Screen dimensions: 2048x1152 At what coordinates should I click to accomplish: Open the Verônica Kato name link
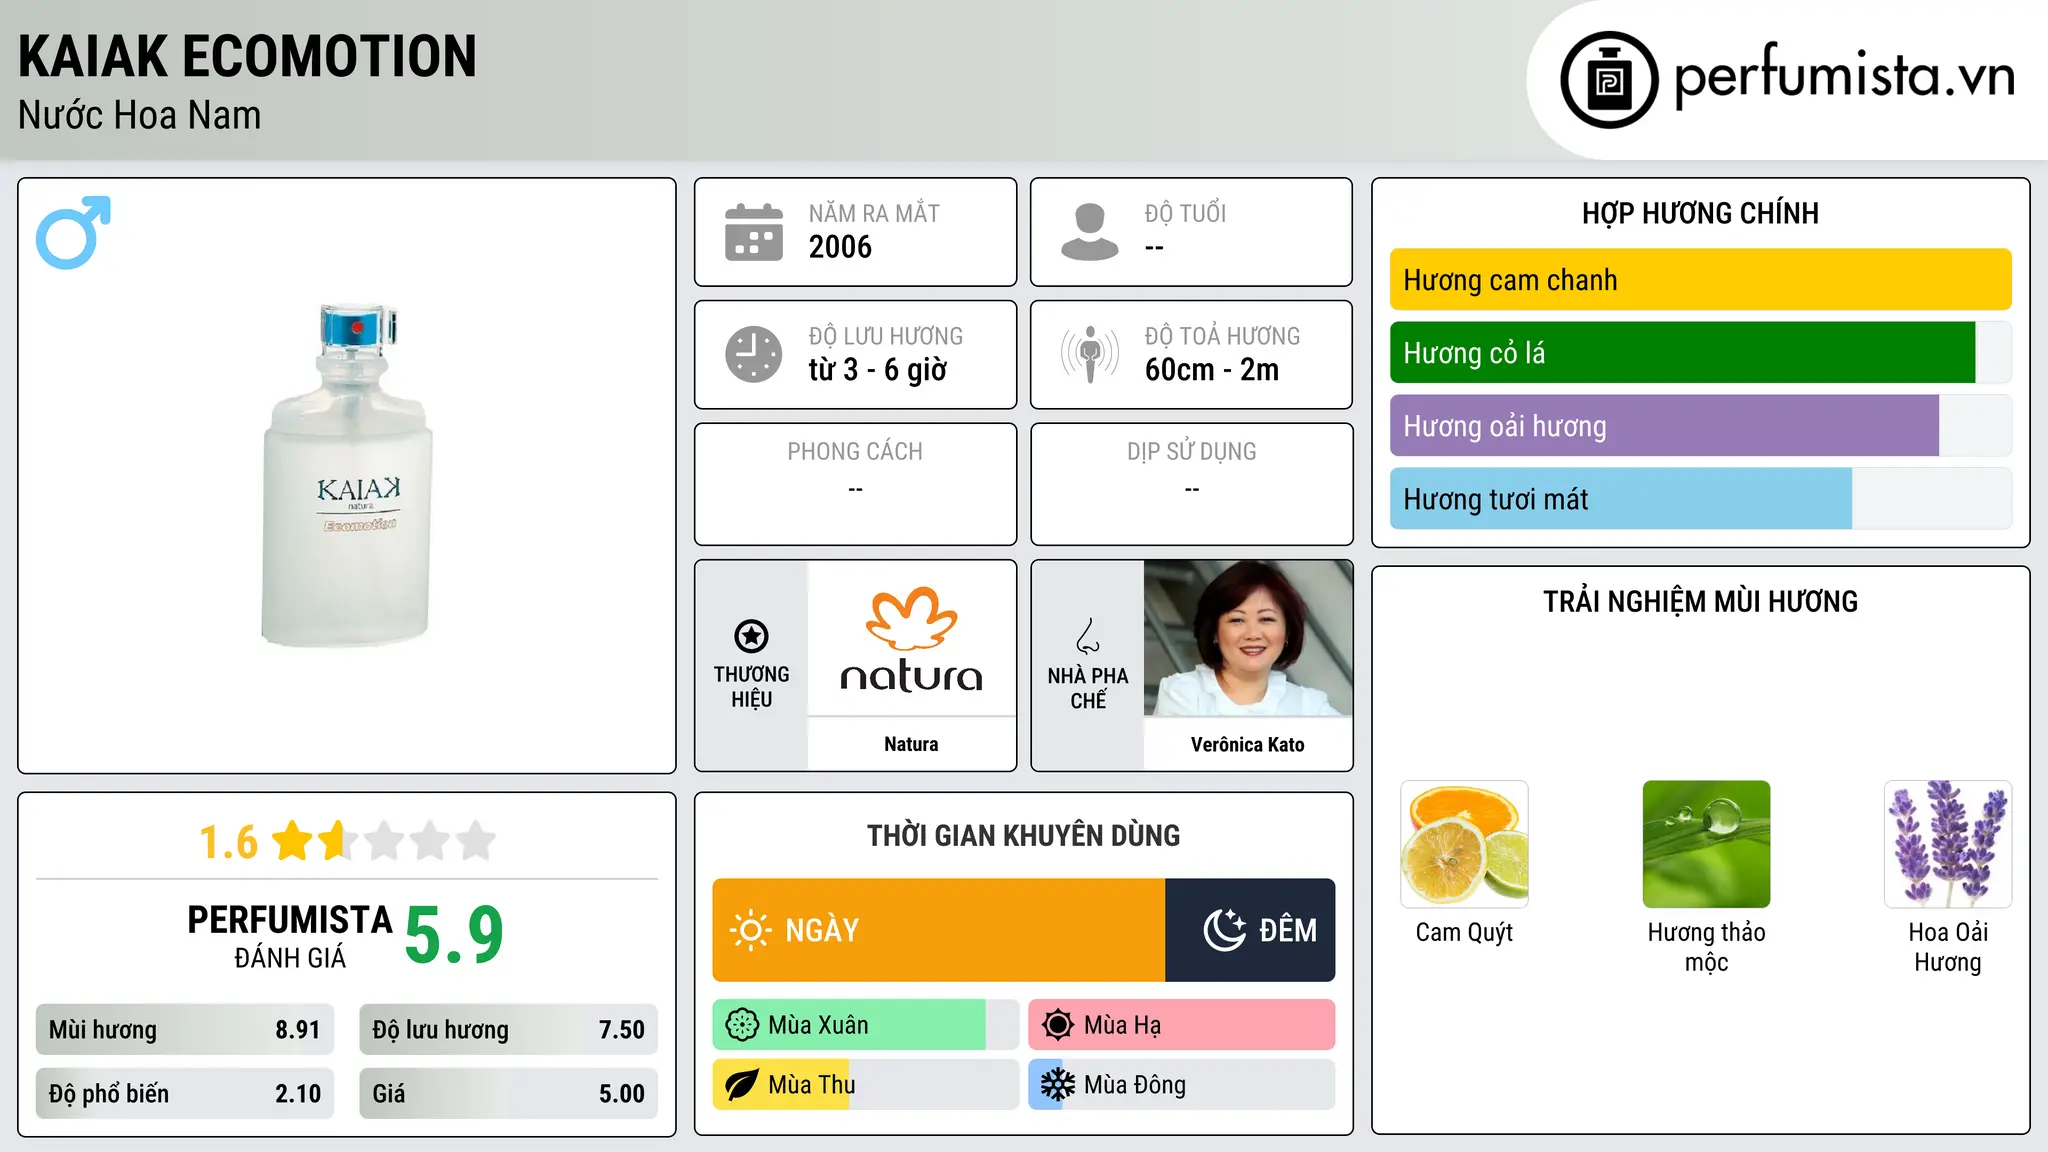1248,744
